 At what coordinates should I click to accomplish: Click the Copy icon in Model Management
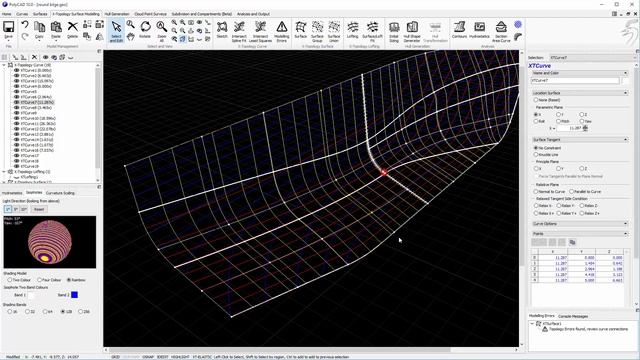[x=39, y=27]
